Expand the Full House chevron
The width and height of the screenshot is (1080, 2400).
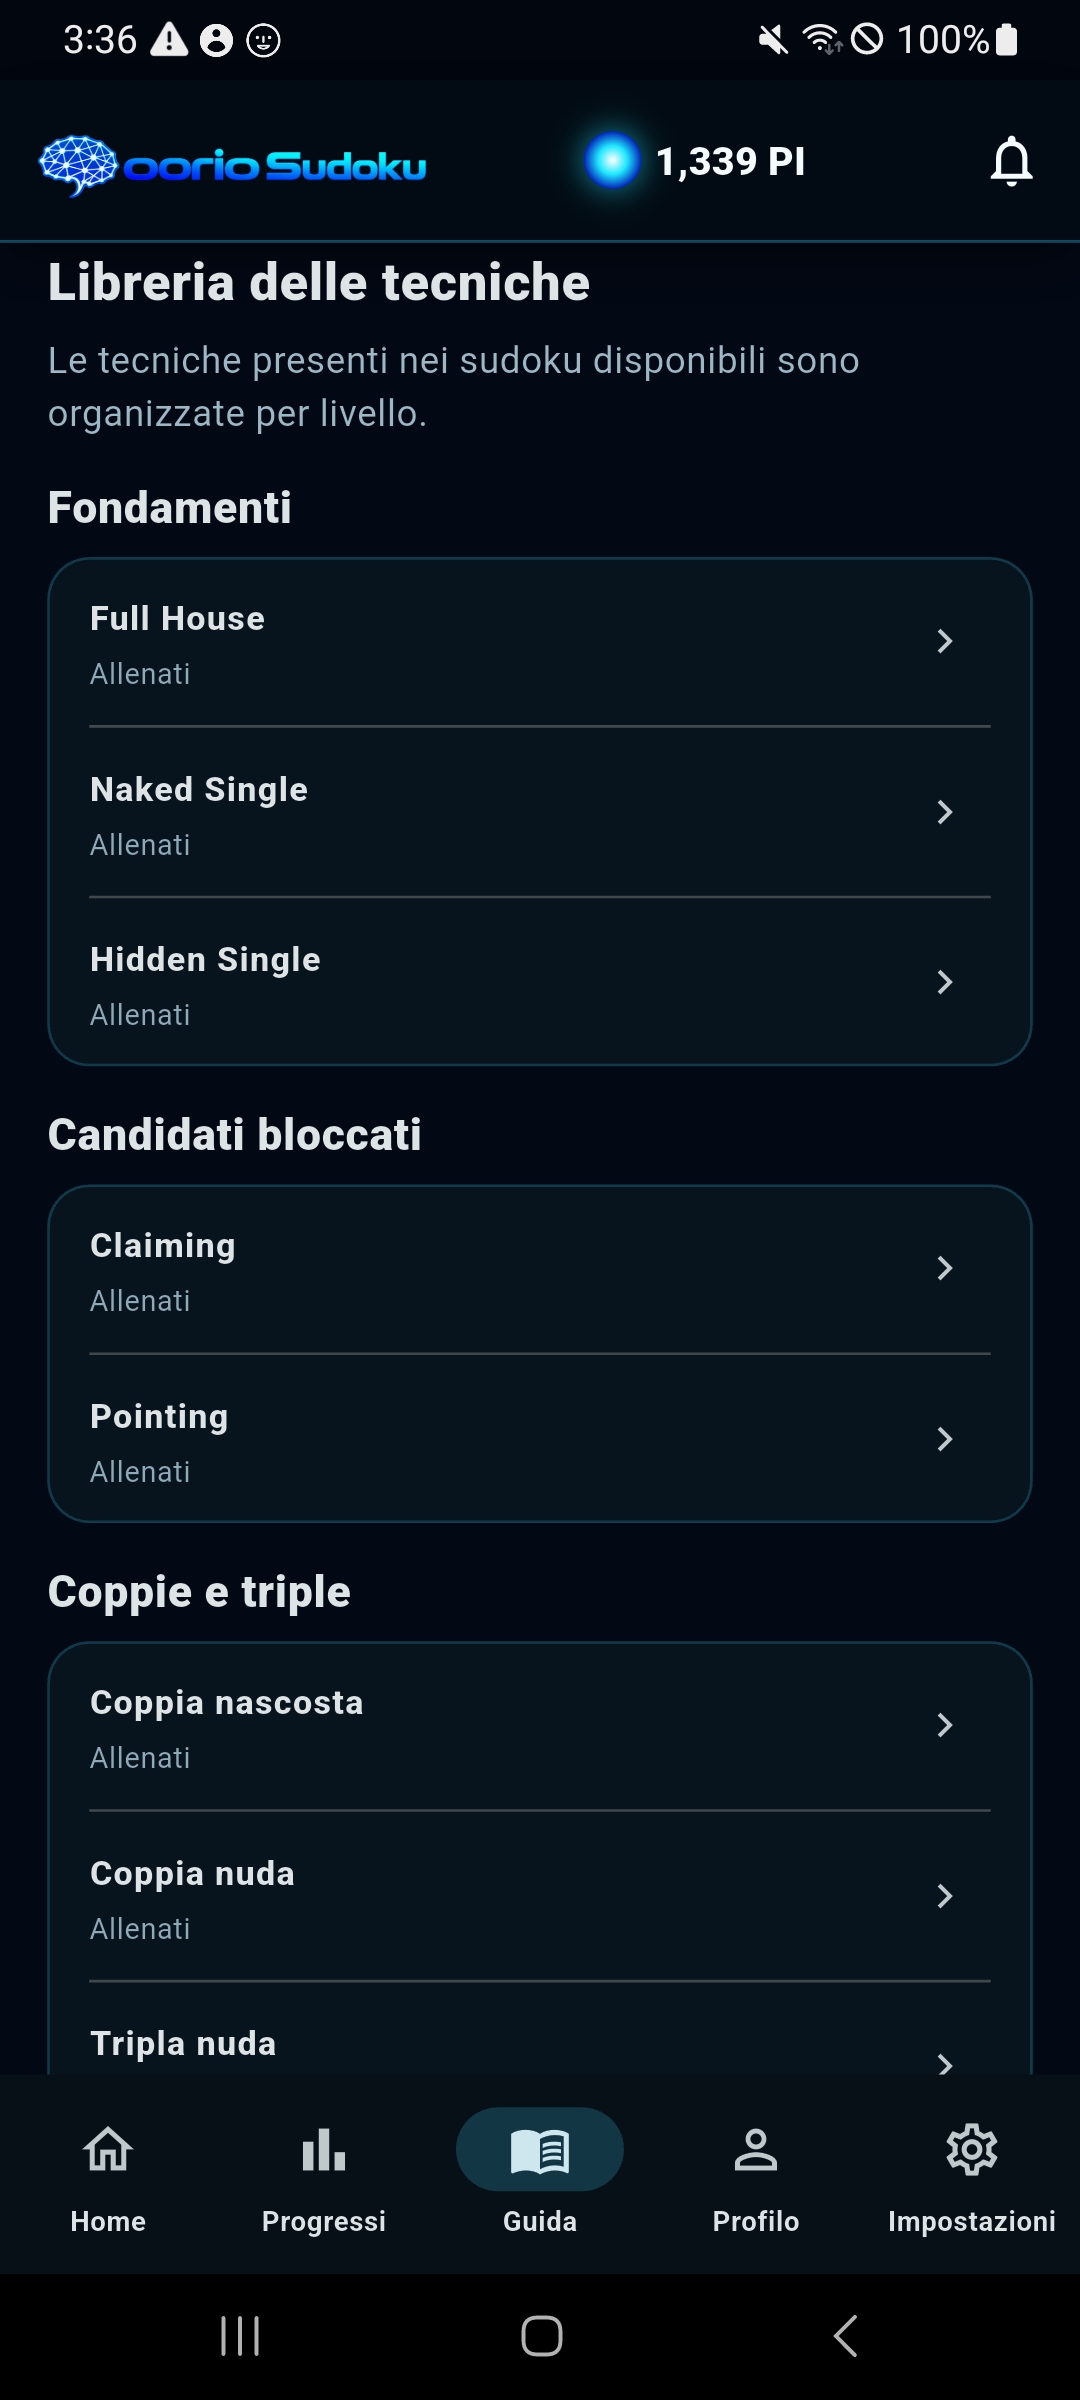pyautogui.click(x=945, y=641)
